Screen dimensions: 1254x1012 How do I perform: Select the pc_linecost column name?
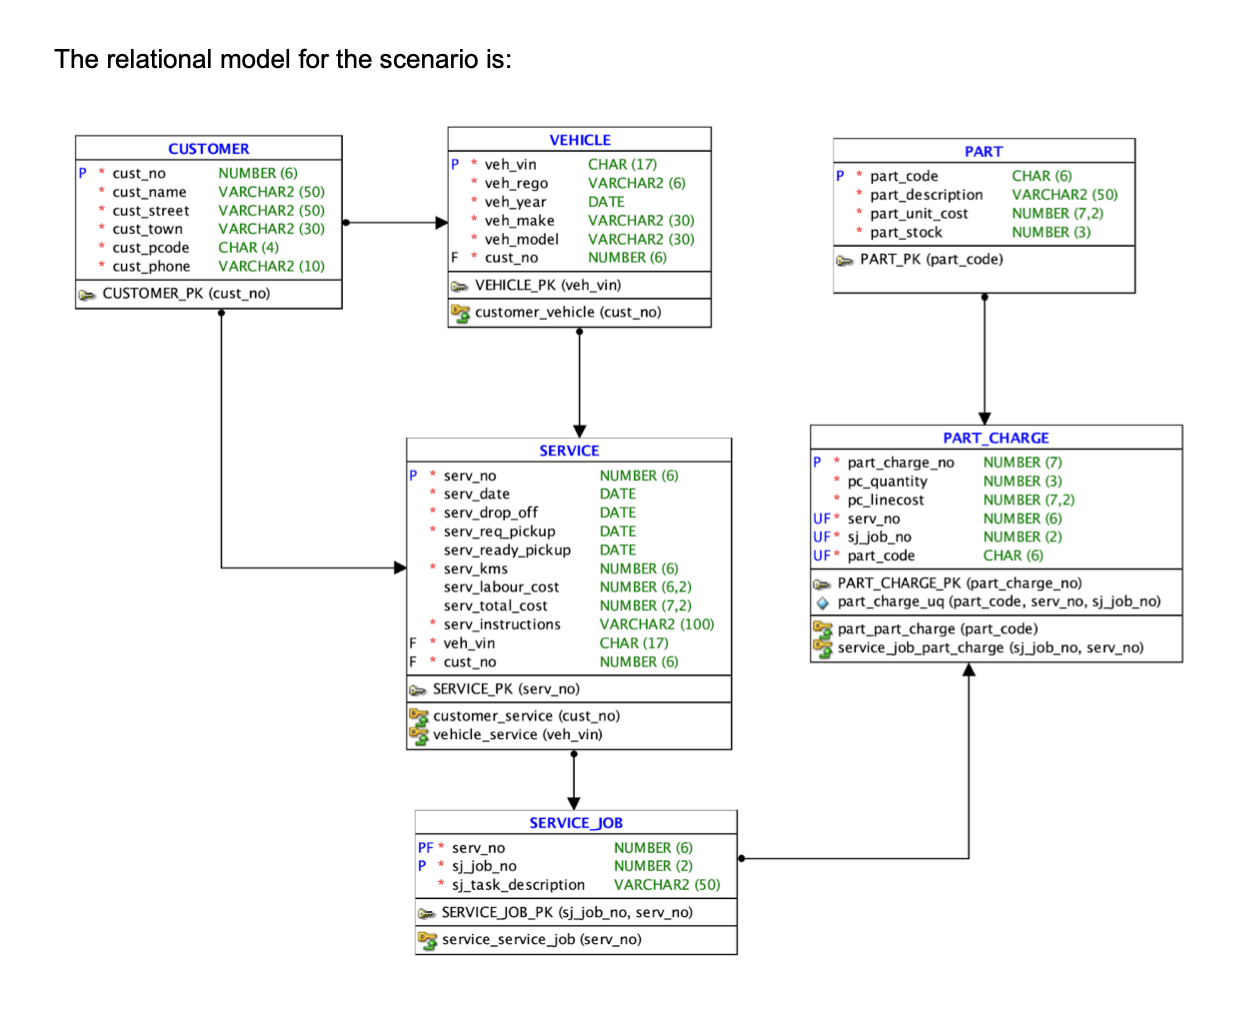(886, 501)
